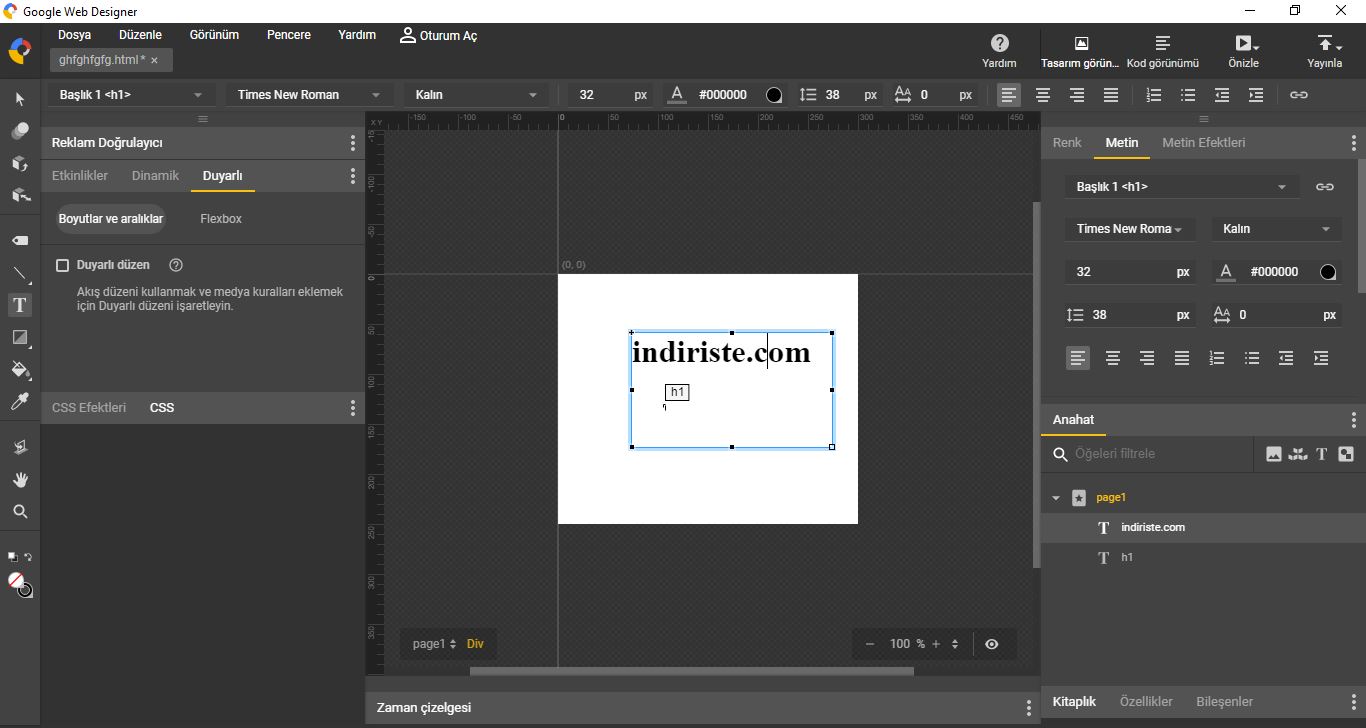
Task: Select the Paint bucket fill tool
Action: (19, 370)
